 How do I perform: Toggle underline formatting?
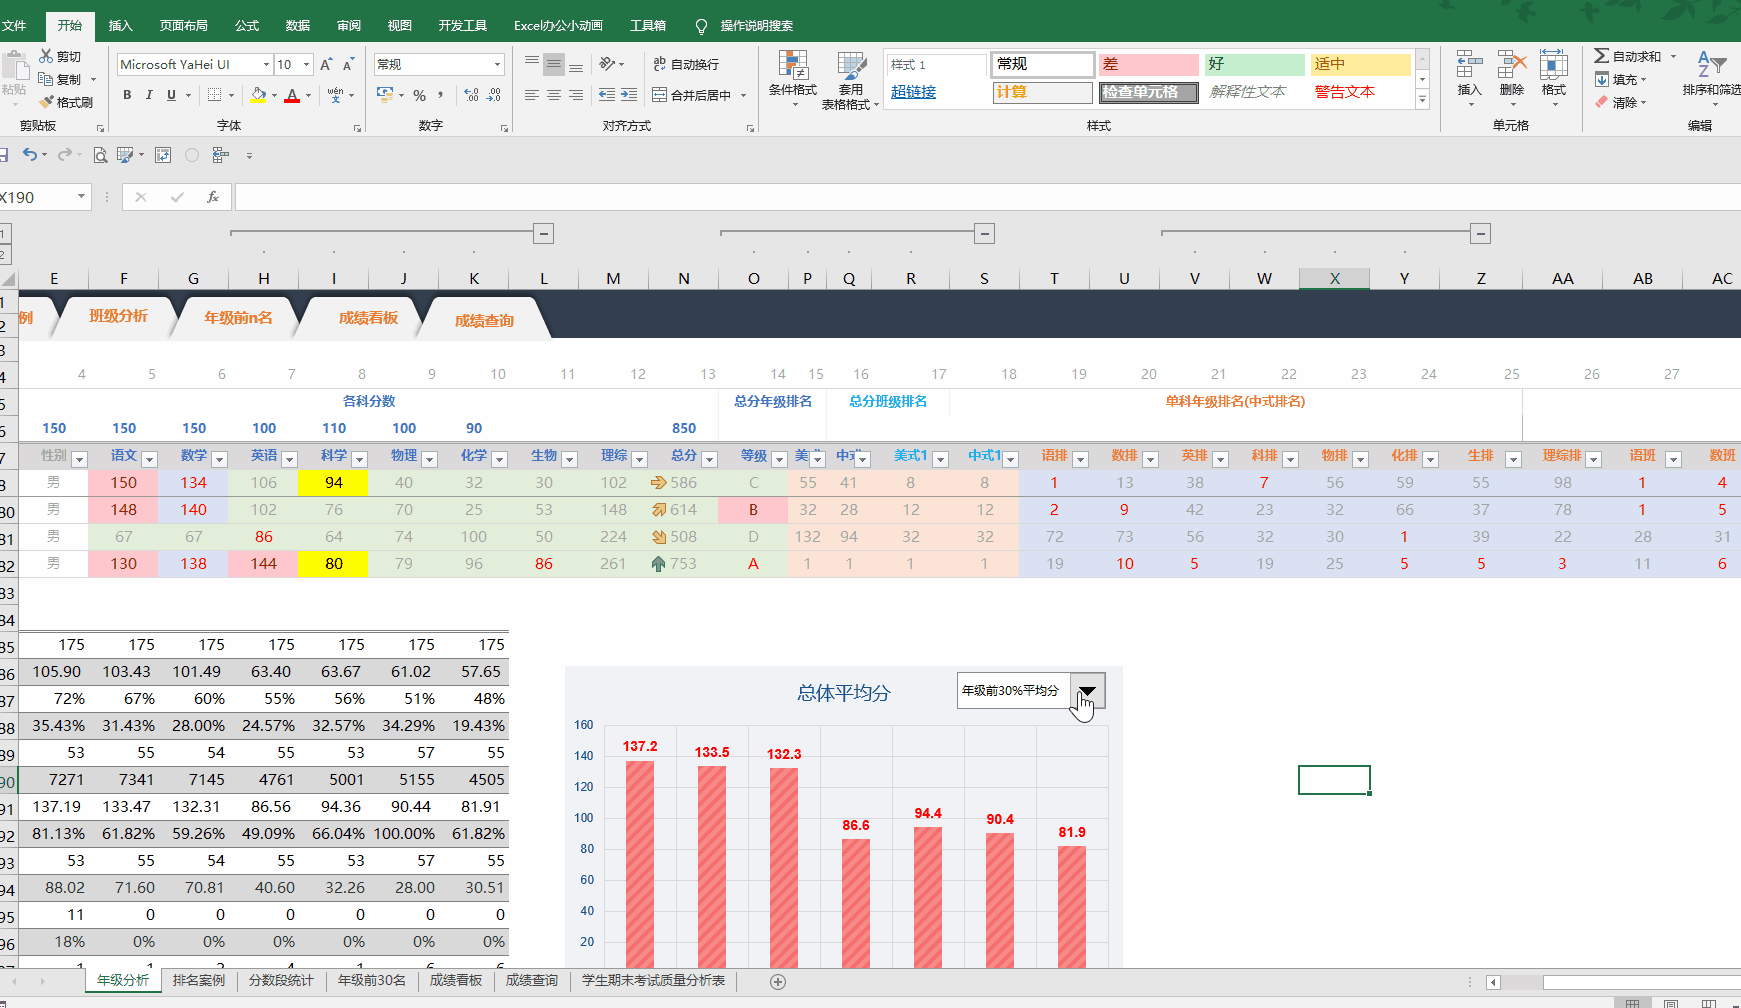point(171,95)
